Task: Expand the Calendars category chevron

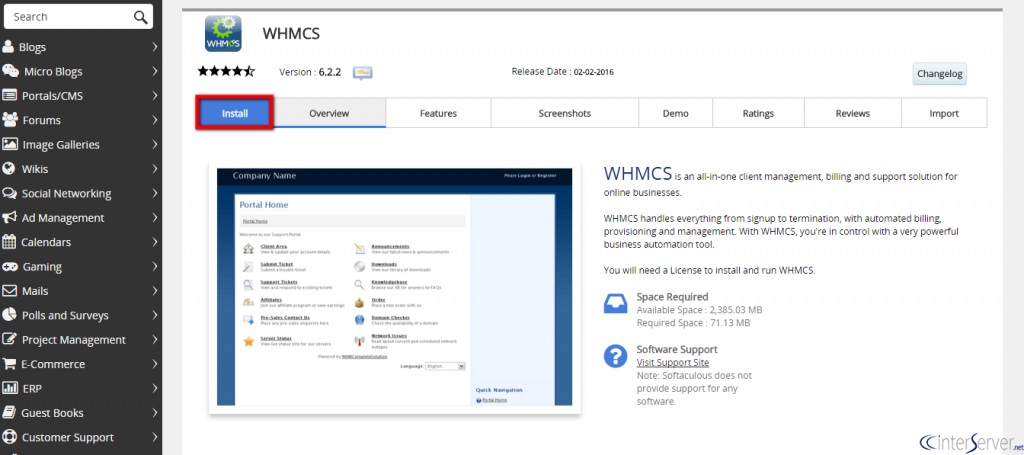Action: [x=155, y=242]
